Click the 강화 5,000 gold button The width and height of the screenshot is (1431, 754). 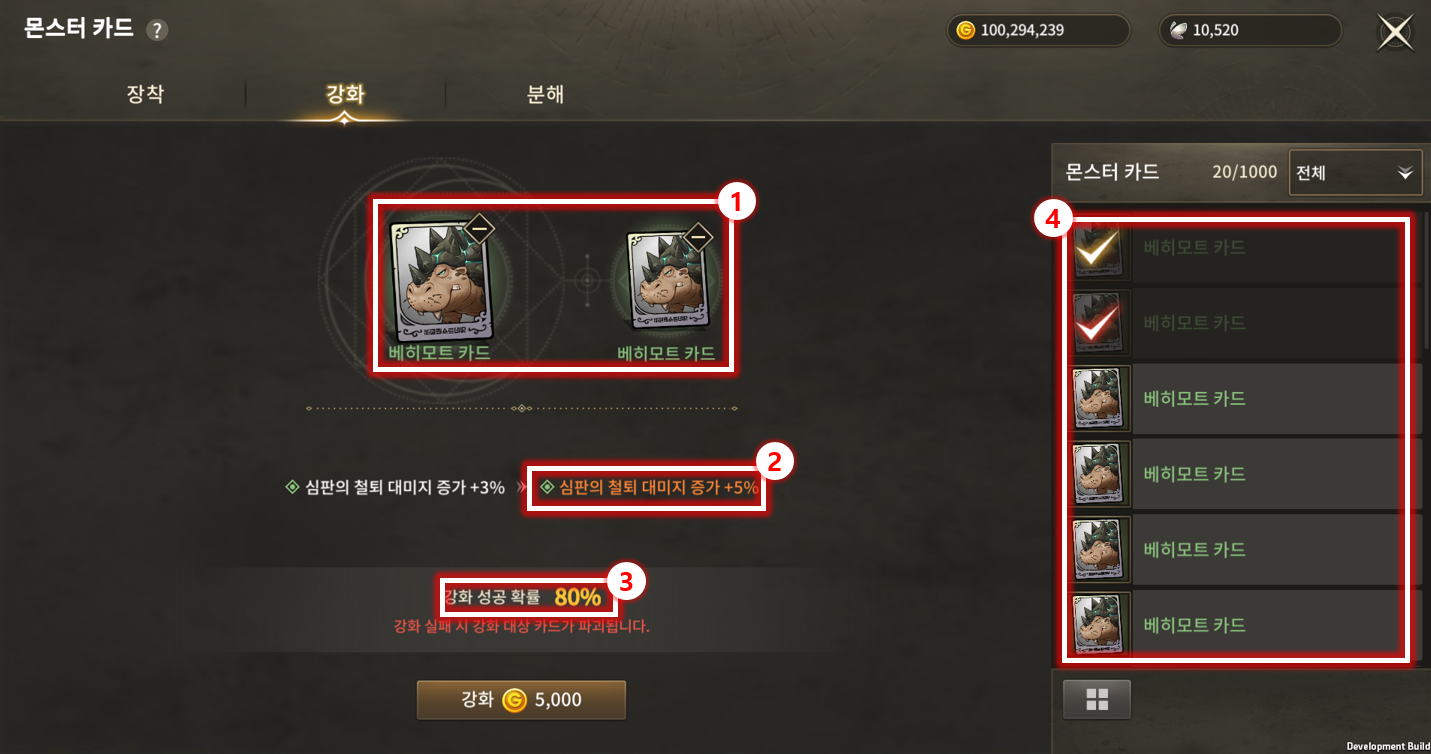point(521,700)
